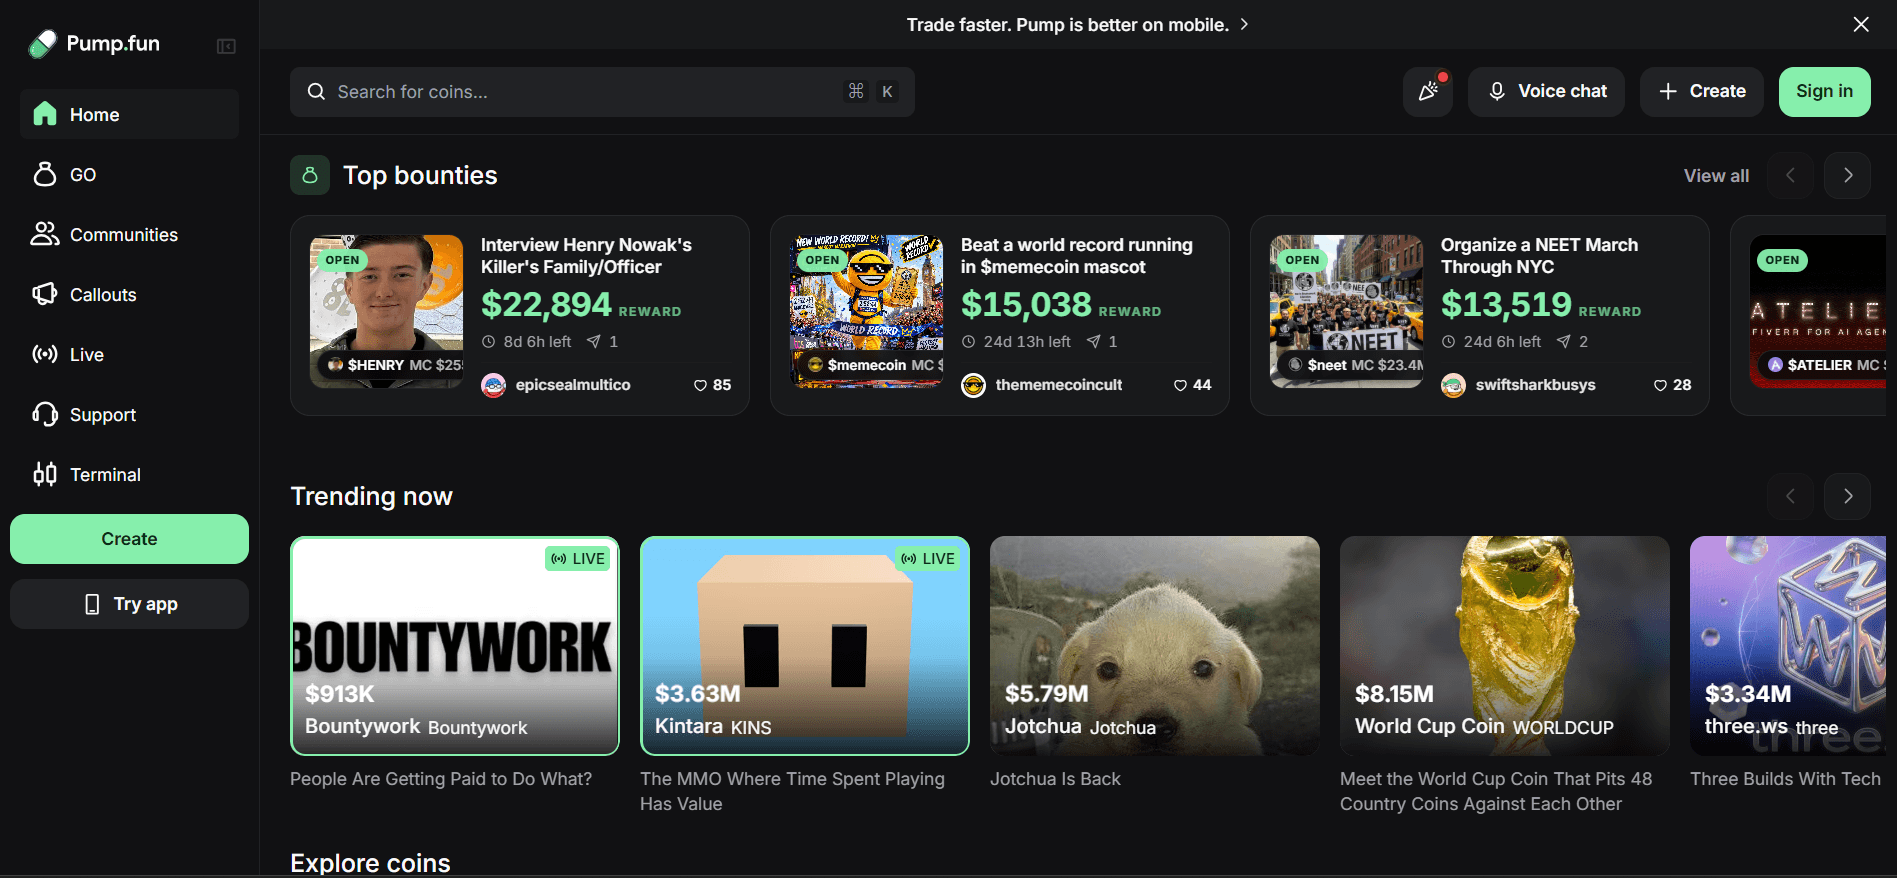The image size is (1897, 878).
Task: Like the NEET March bounty heart
Action: point(1660,385)
